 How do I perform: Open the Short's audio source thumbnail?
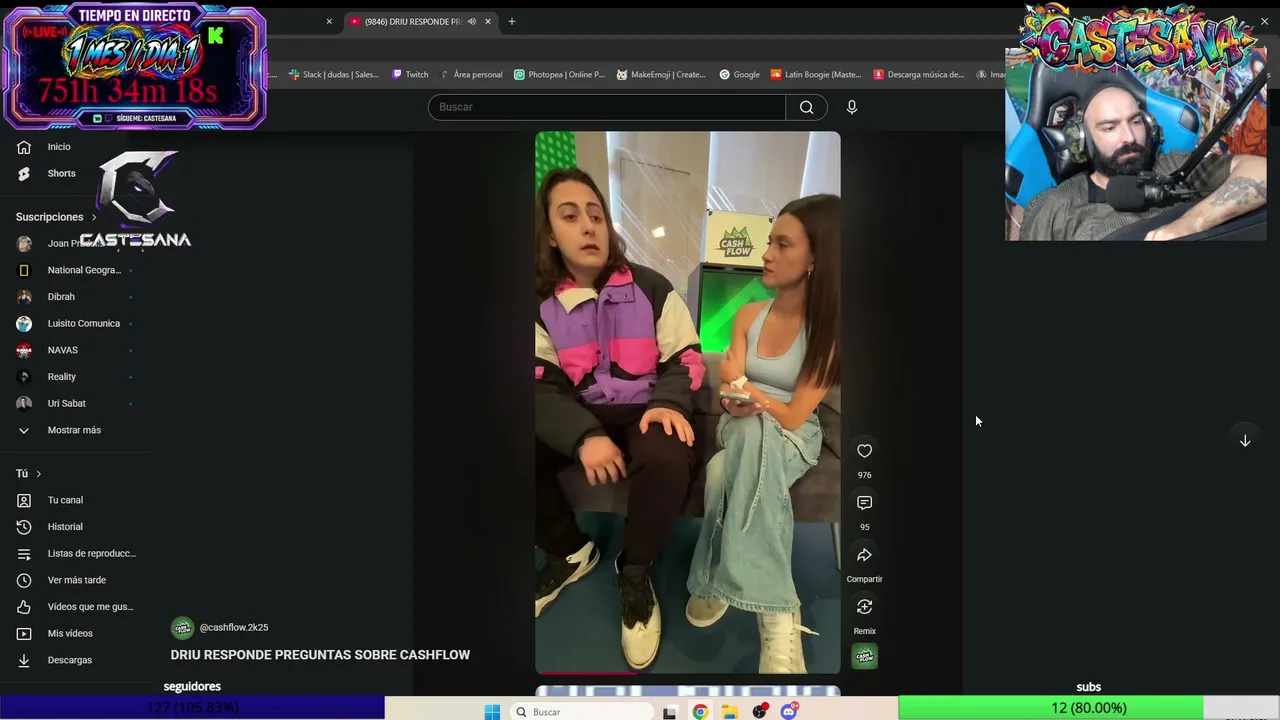click(x=864, y=656)
